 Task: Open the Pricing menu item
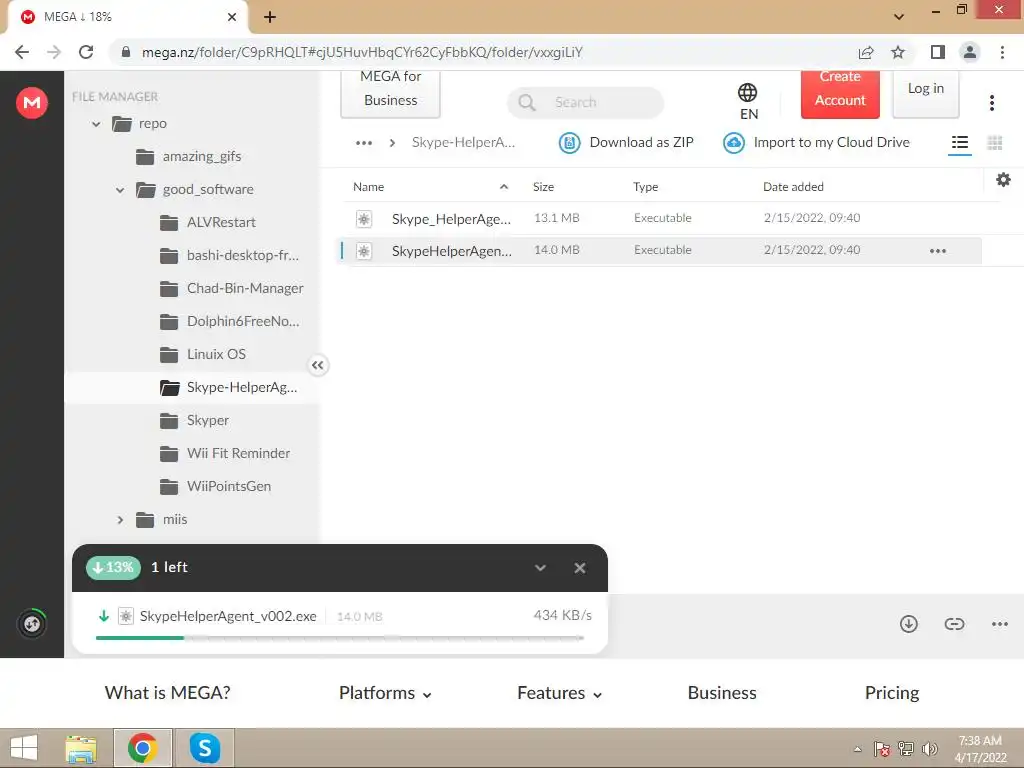point(891,693)
